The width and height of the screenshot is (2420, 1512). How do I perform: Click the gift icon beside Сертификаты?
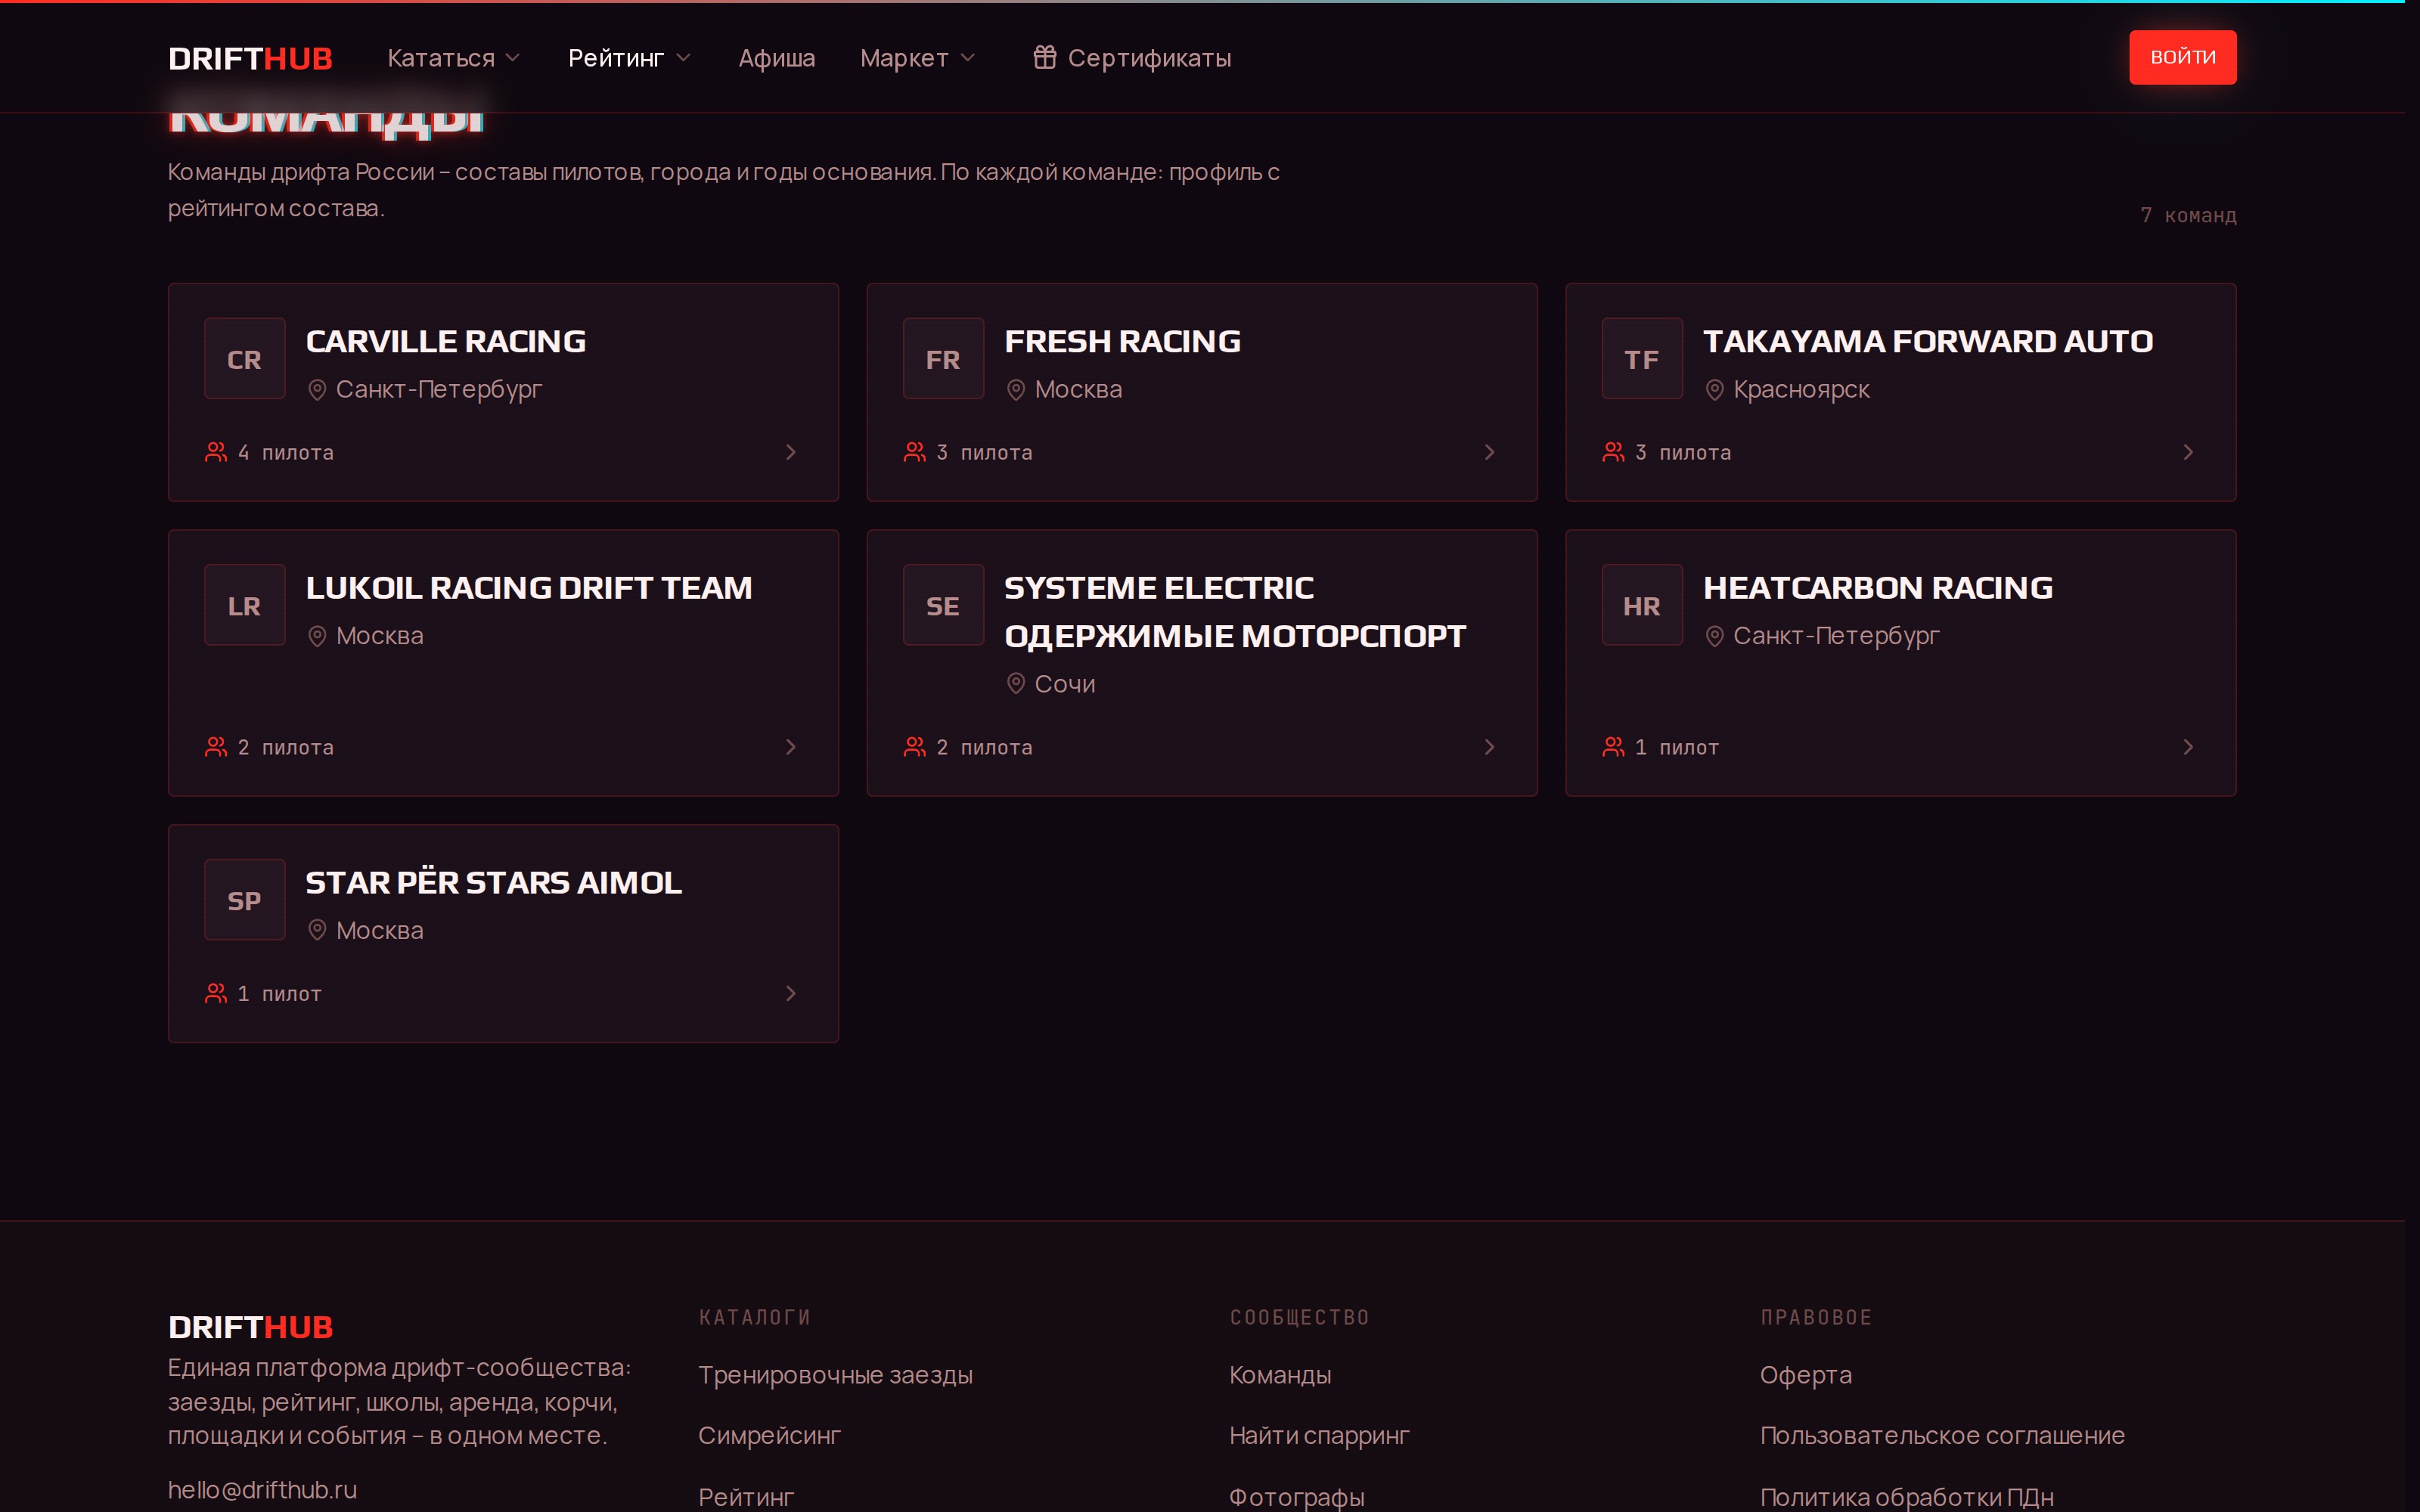(1044, 58)
